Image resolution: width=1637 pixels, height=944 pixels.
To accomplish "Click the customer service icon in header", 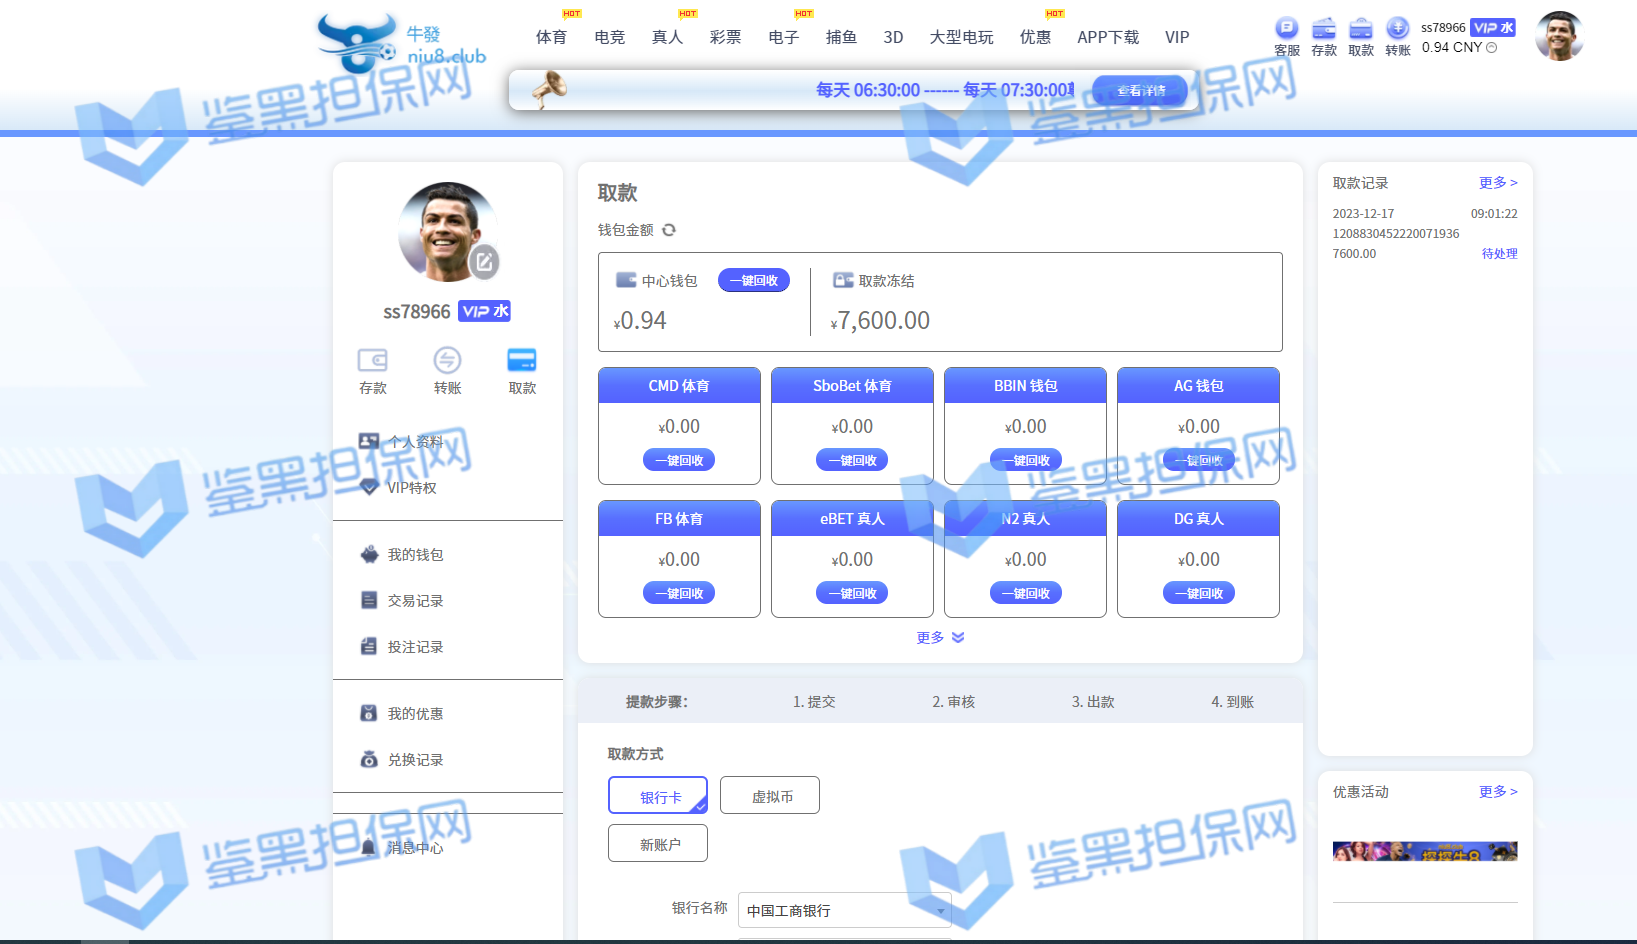I will [1286, 29].
